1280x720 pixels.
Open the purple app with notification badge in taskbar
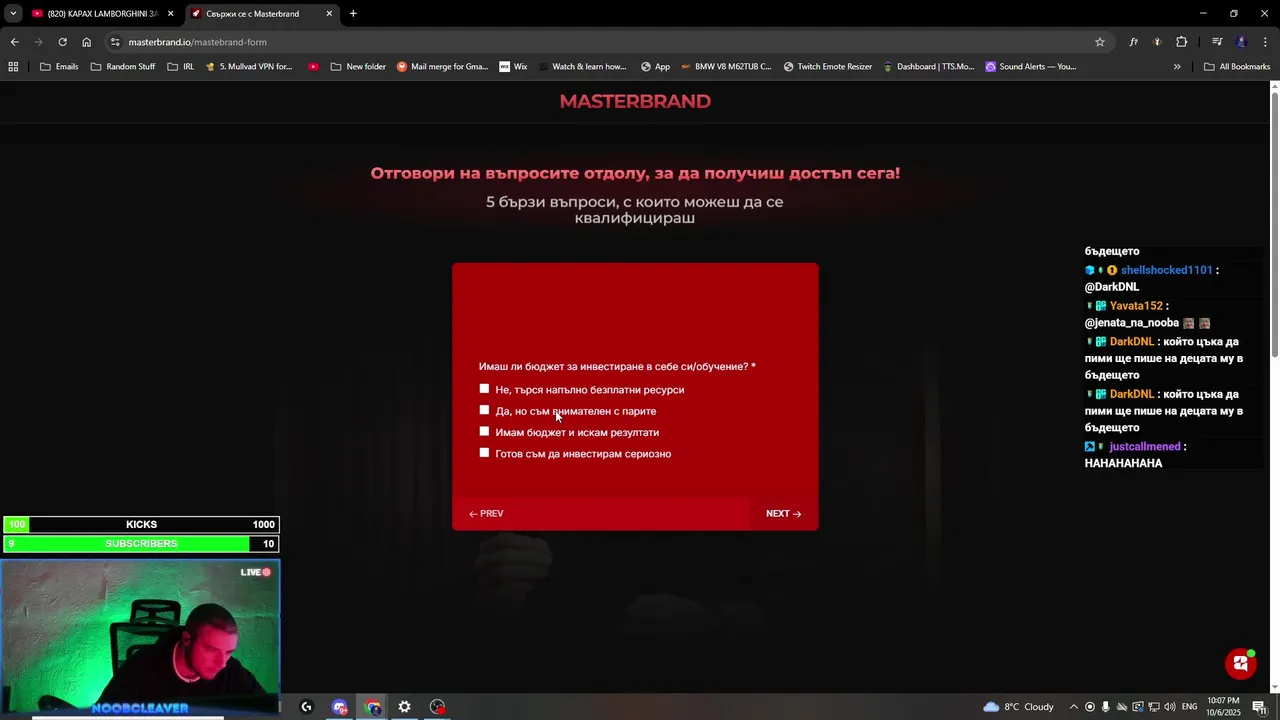pyautogui.click(x=340, y=707)
